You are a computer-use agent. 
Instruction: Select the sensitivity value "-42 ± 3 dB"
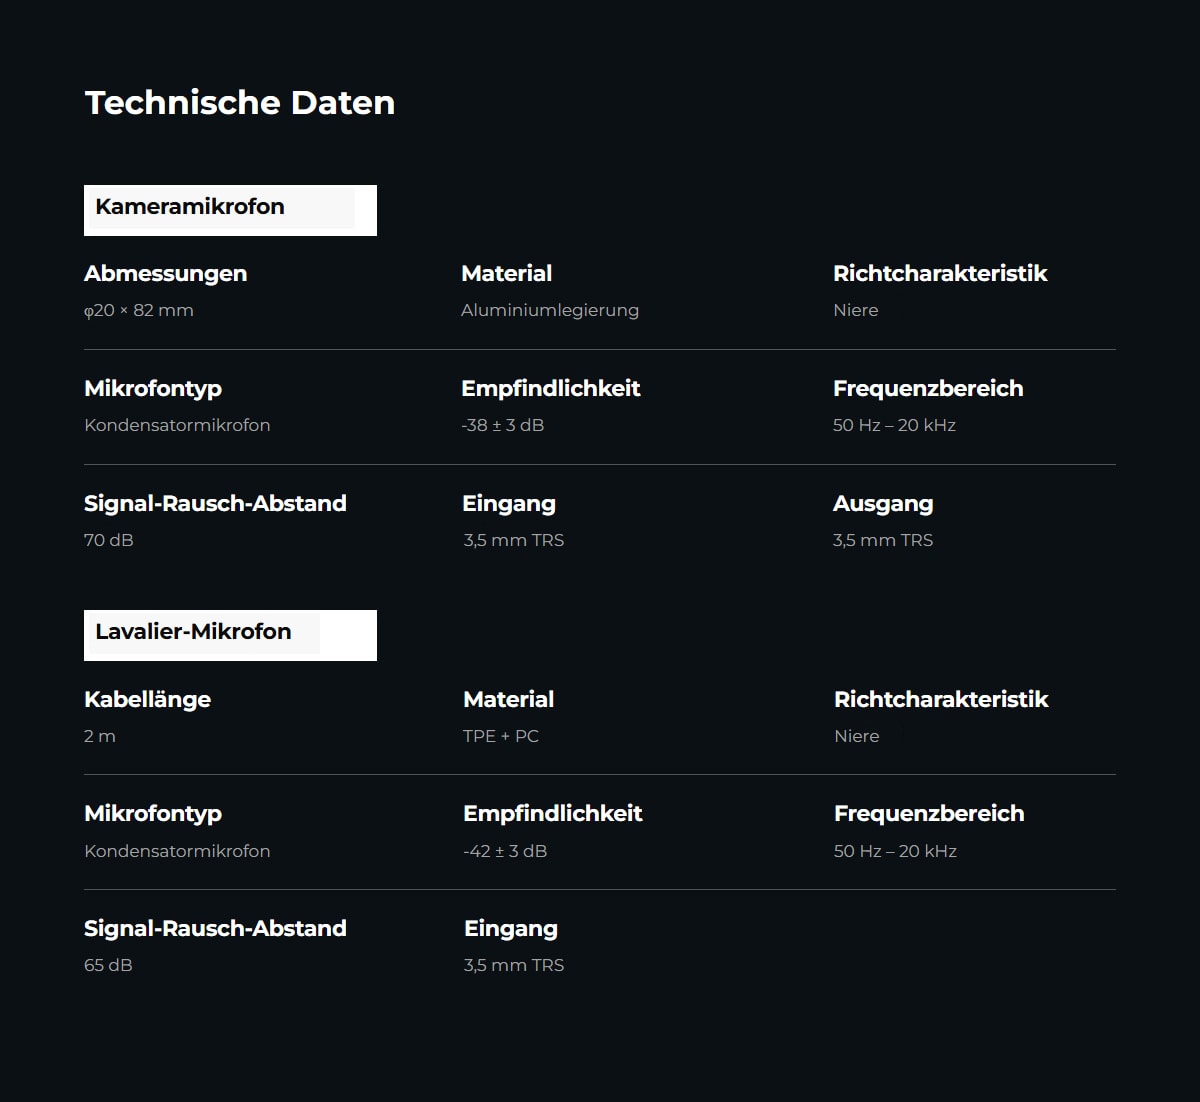505,851
